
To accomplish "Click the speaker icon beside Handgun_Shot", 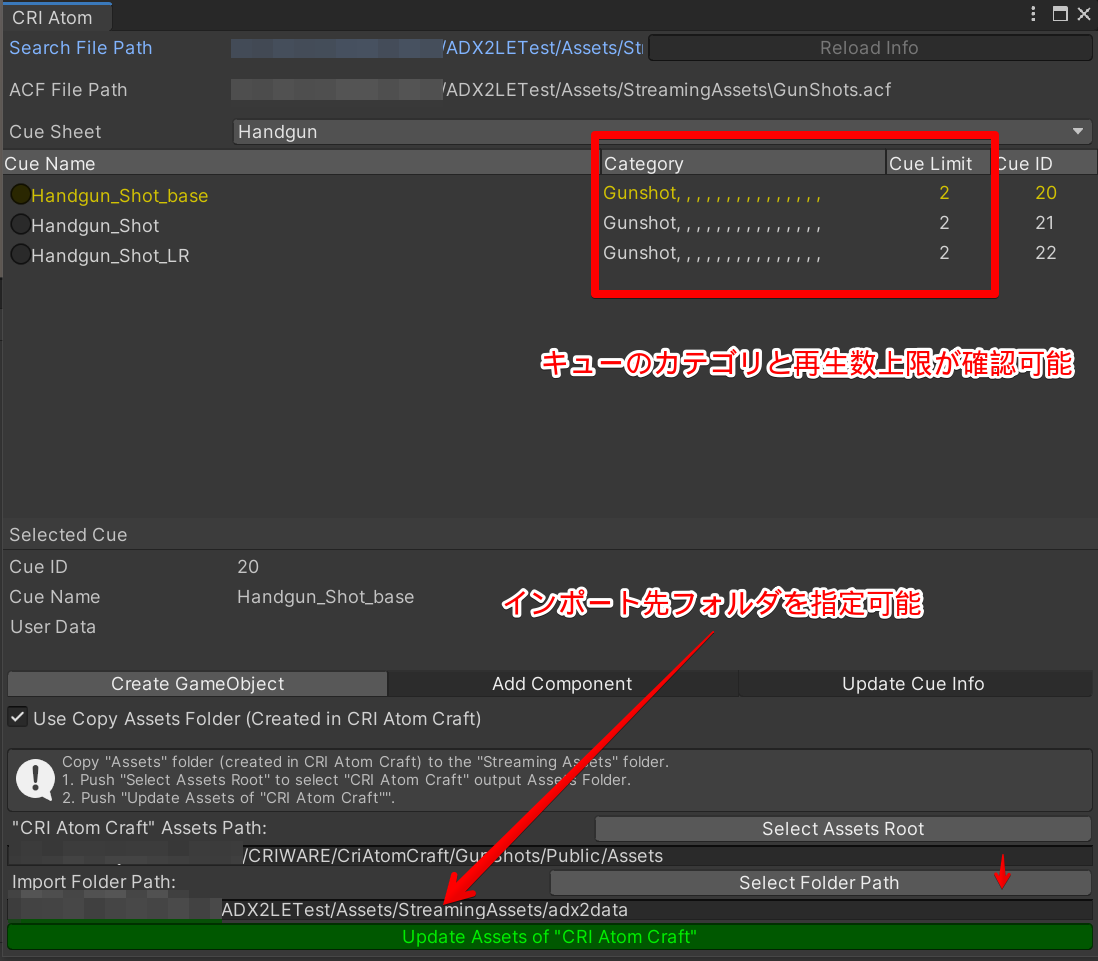I will point(20,225).
